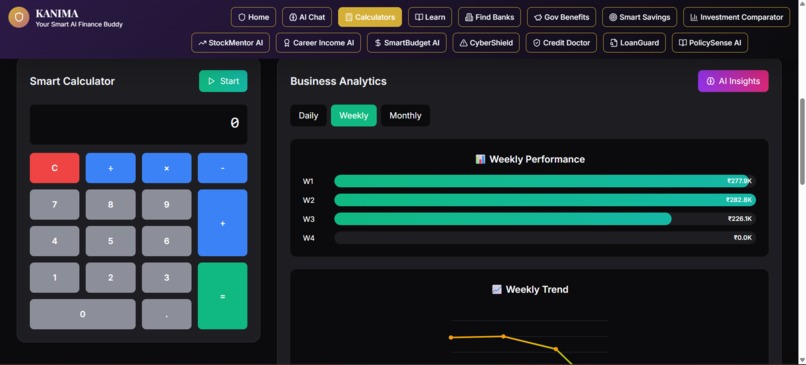Open SmartBudget AI tool

coord(407,43)
